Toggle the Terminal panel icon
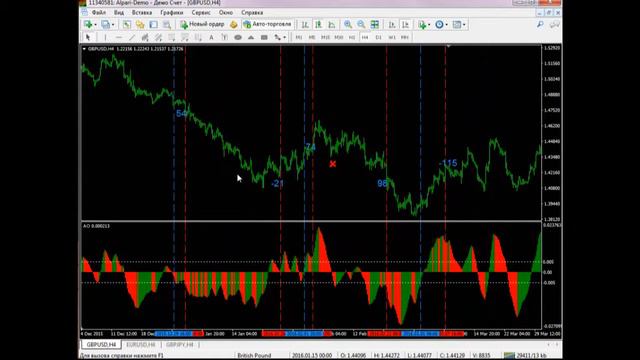The width and height of the screenshot is (640, 360). click(167, 24)
